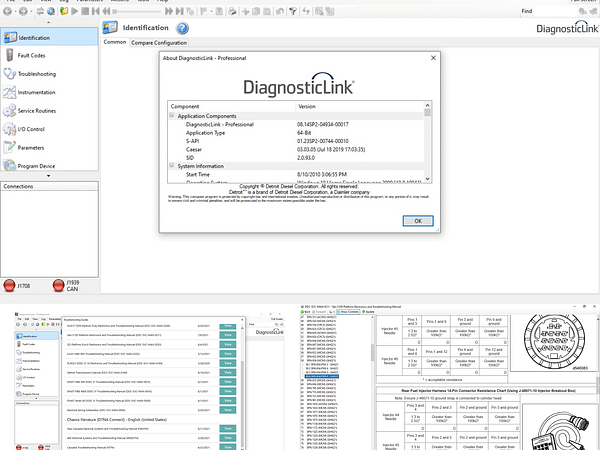Collapse the System Information group

coord(172,165)
